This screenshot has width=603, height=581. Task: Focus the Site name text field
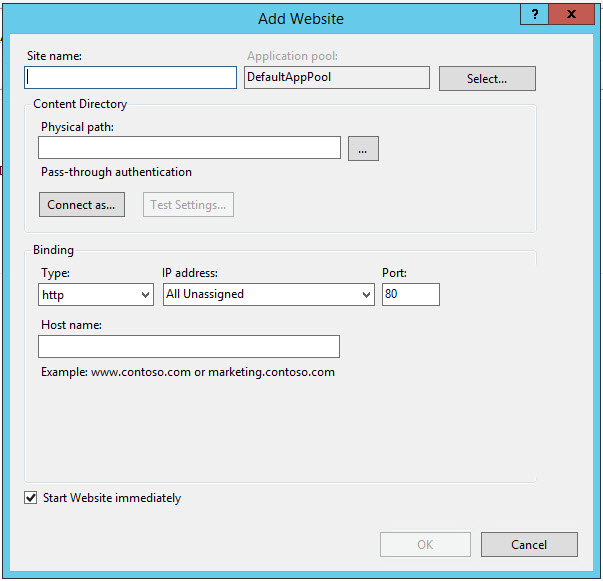click(130, 78)
